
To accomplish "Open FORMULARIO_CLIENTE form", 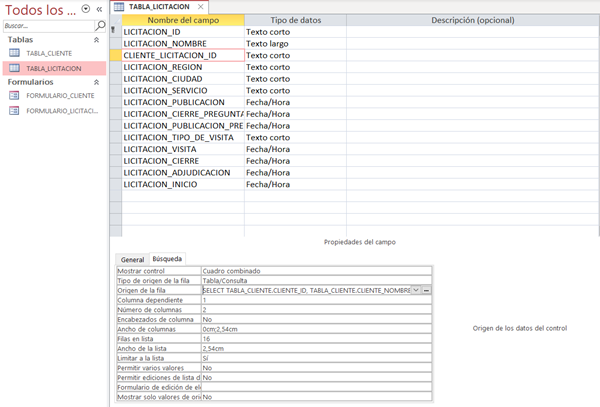I will [59, 96].
